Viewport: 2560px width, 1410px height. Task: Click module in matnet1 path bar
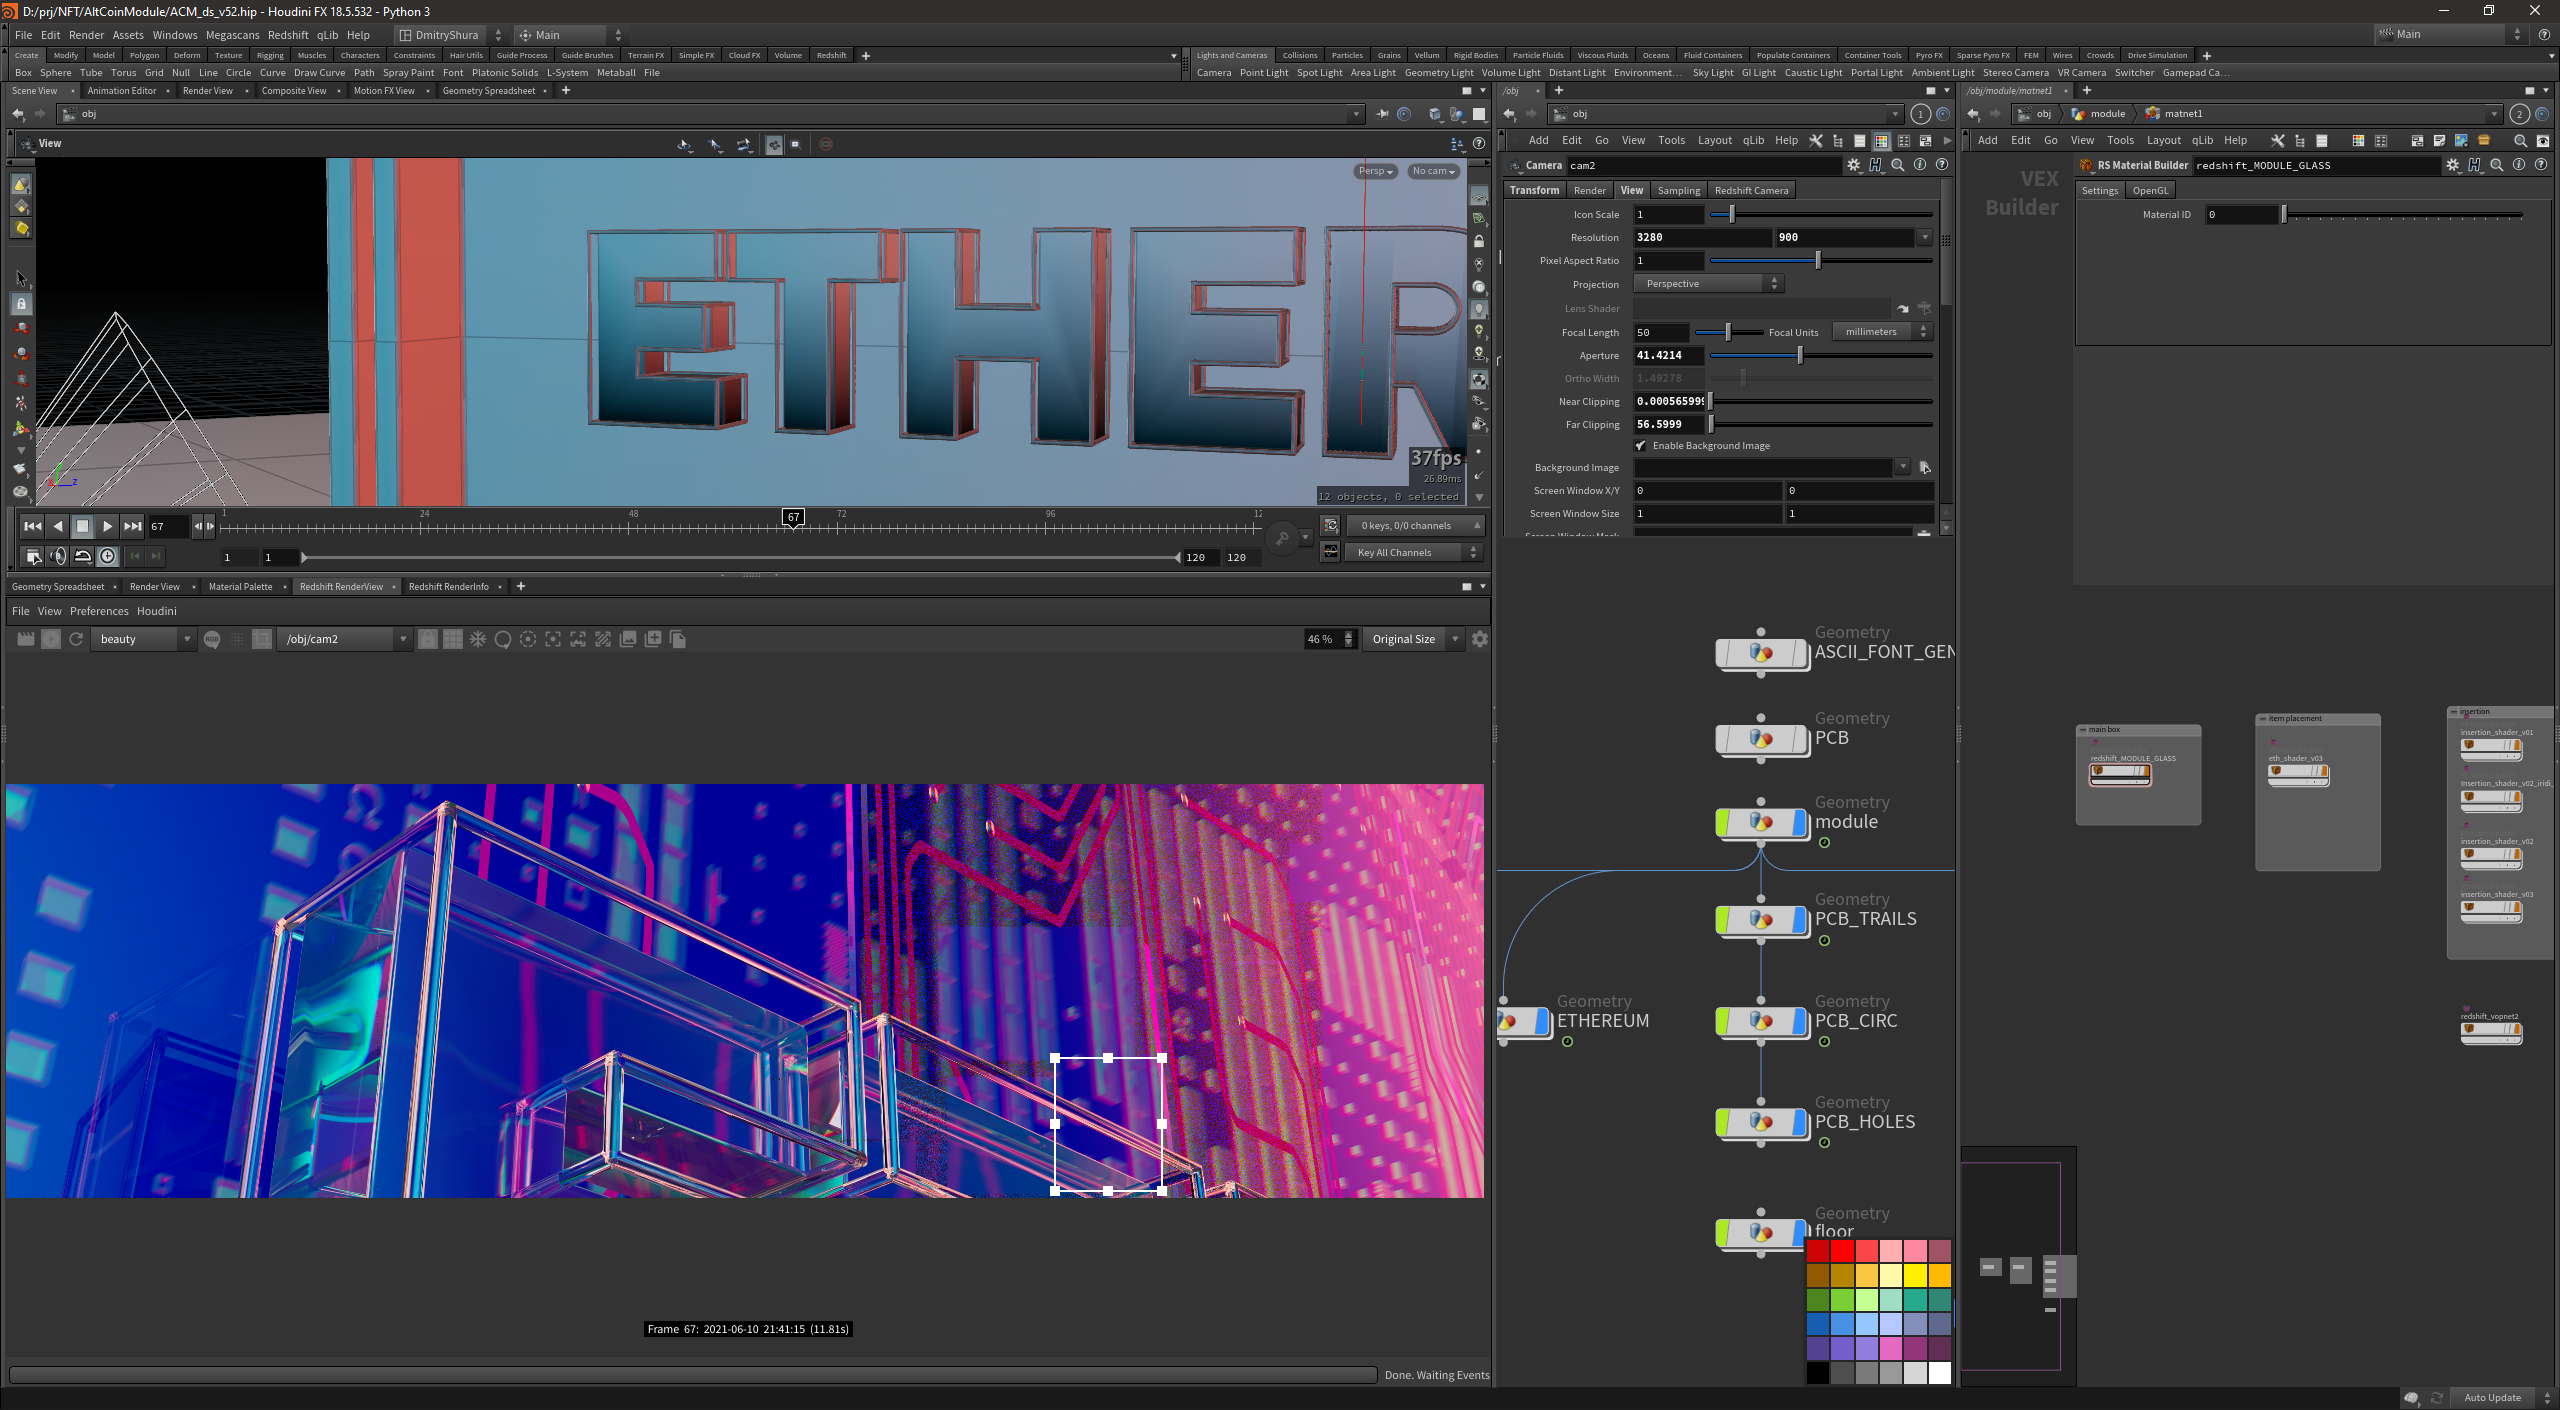[x=2107, y=114]
